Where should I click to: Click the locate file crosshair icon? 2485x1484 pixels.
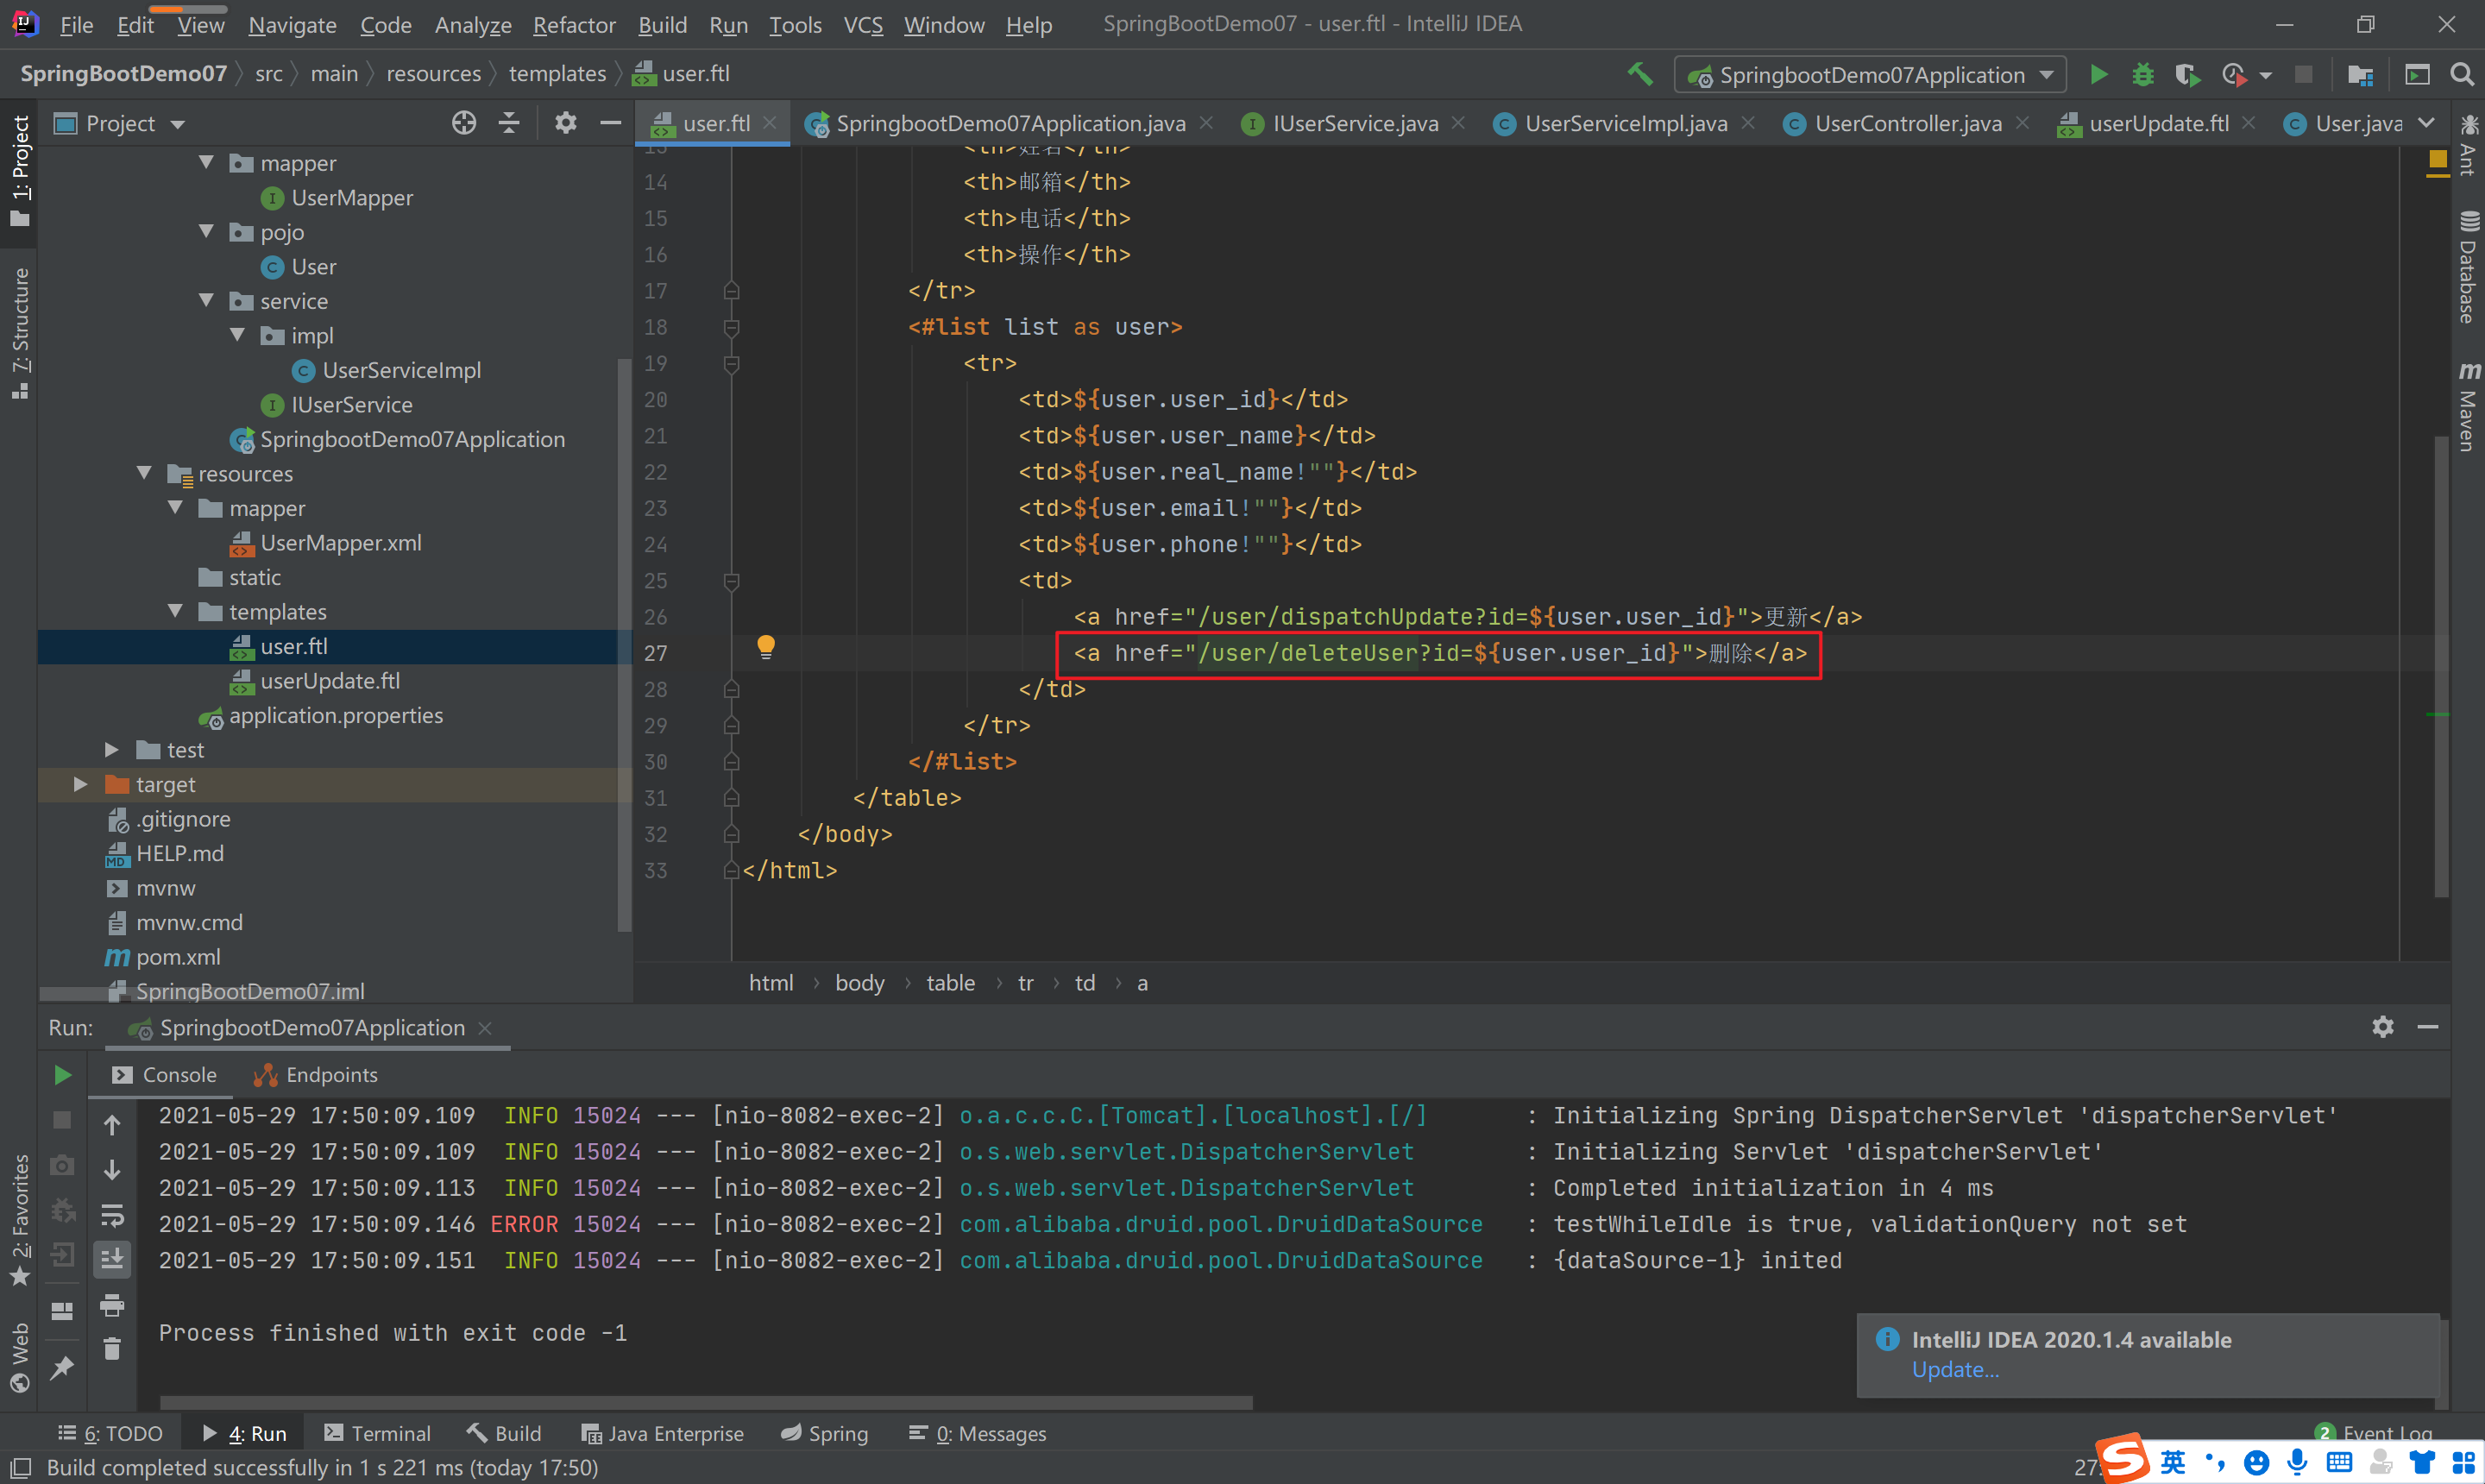[x=463, y=123]
